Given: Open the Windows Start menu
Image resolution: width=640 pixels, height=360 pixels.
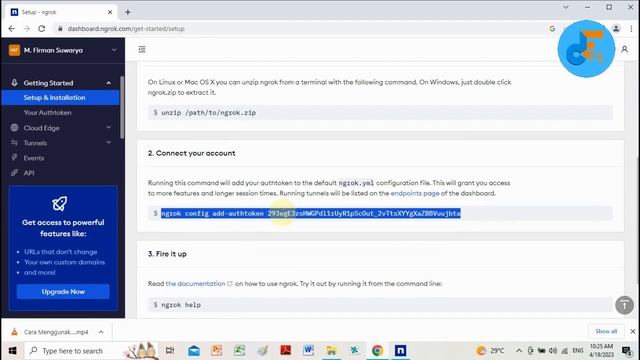Looking at the screenshot, I should click(12, 351).
